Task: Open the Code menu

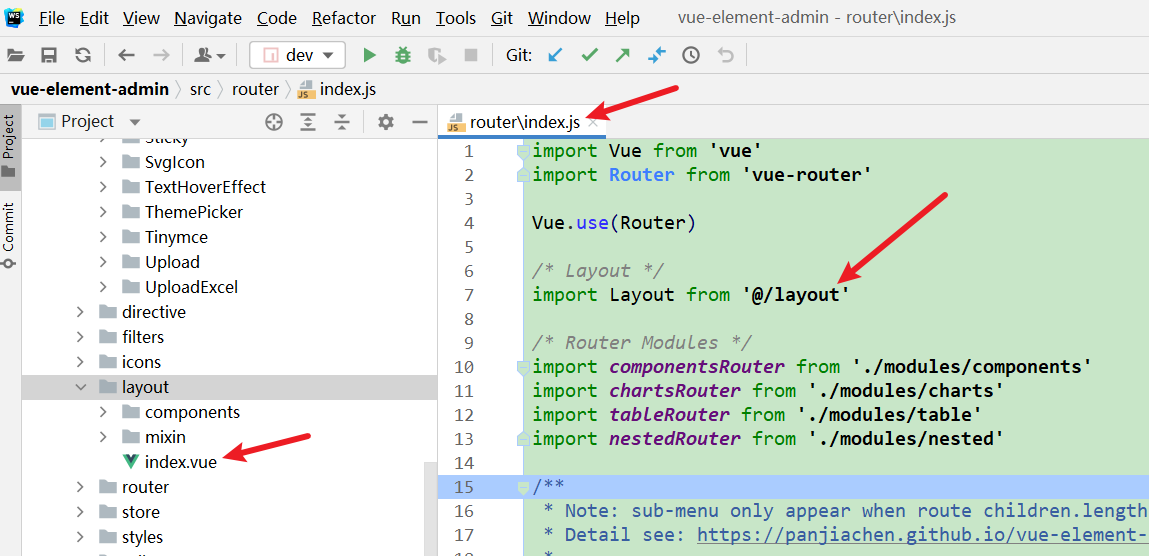Action: [277, 18]
